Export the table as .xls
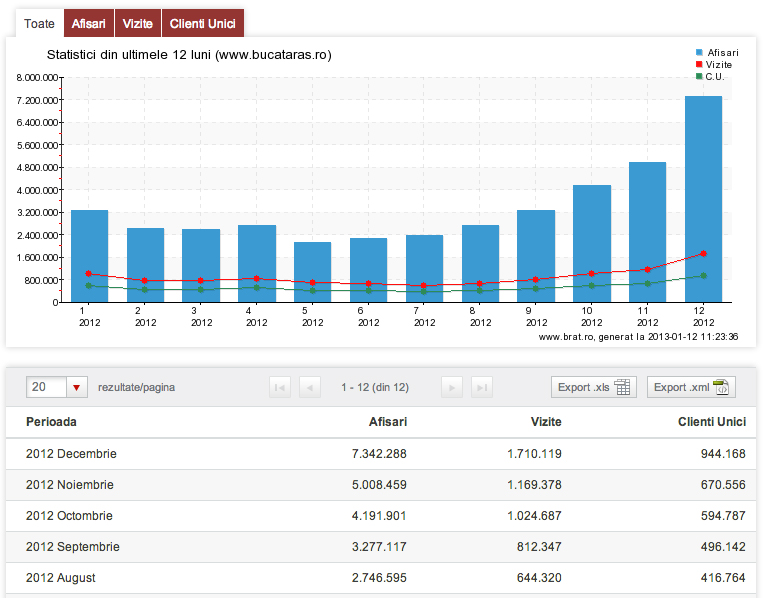The image size is (764, 598). tap(593, 387)
